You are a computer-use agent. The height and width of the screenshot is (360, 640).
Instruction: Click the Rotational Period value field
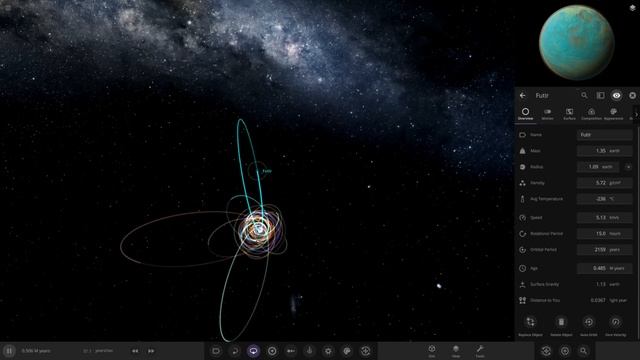point(604,233)
